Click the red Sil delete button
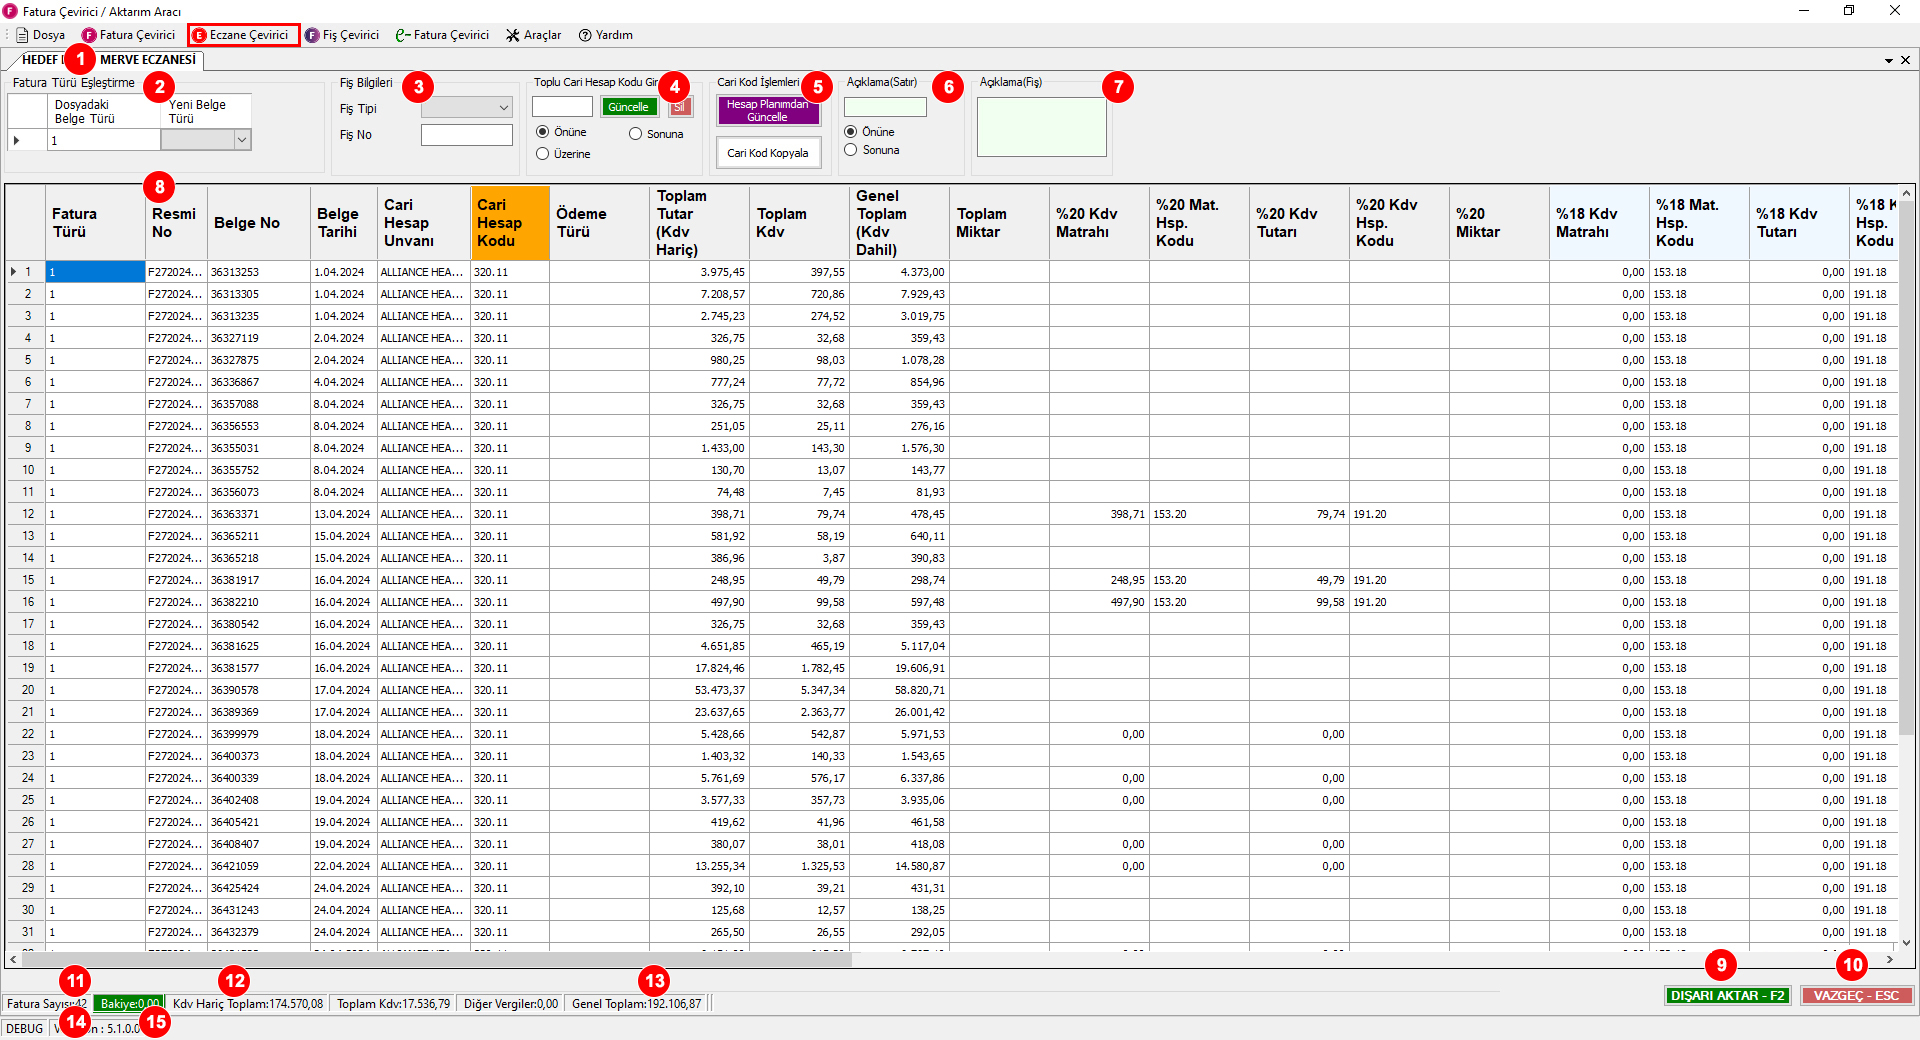The image size is (1920, 1040). pyautogui.click(x=680, y=107)
